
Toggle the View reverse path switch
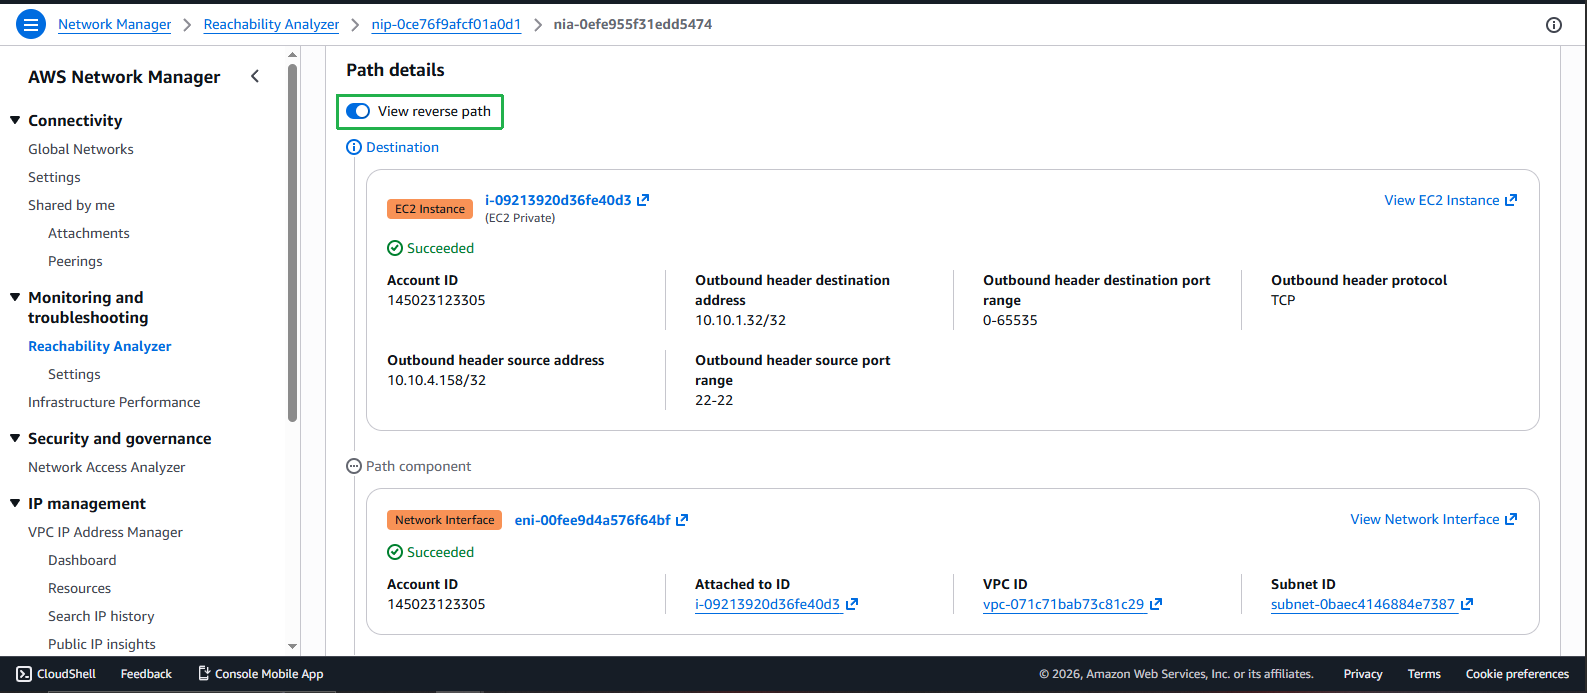click(358, 111)
